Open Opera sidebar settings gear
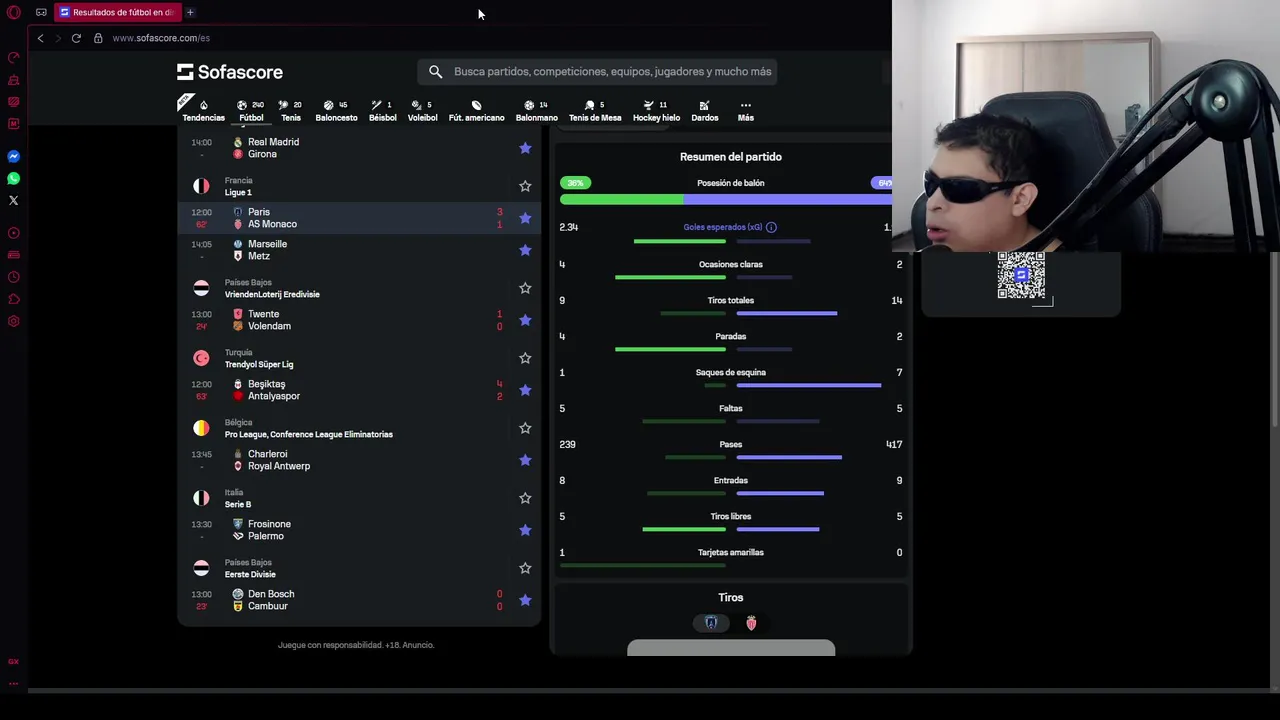Viewport: 1280px width, 720px height. [x=14, y=321]
